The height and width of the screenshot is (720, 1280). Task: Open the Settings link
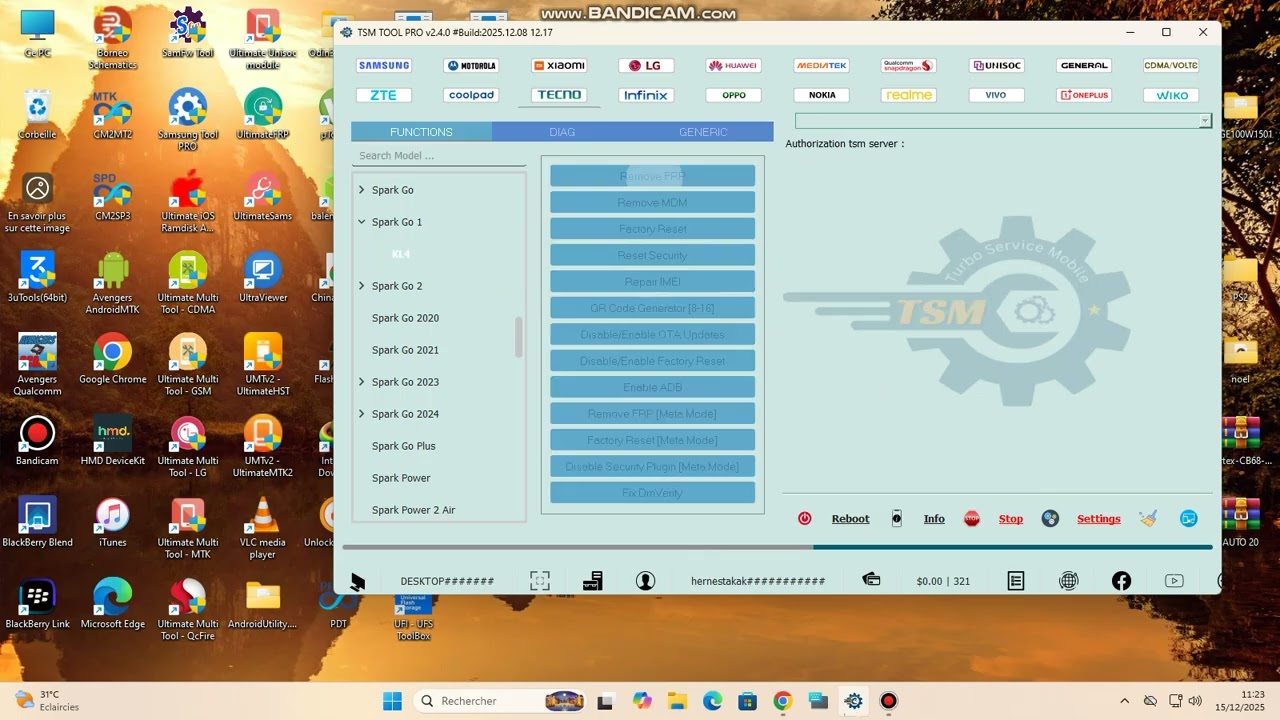coord(1099,519)
